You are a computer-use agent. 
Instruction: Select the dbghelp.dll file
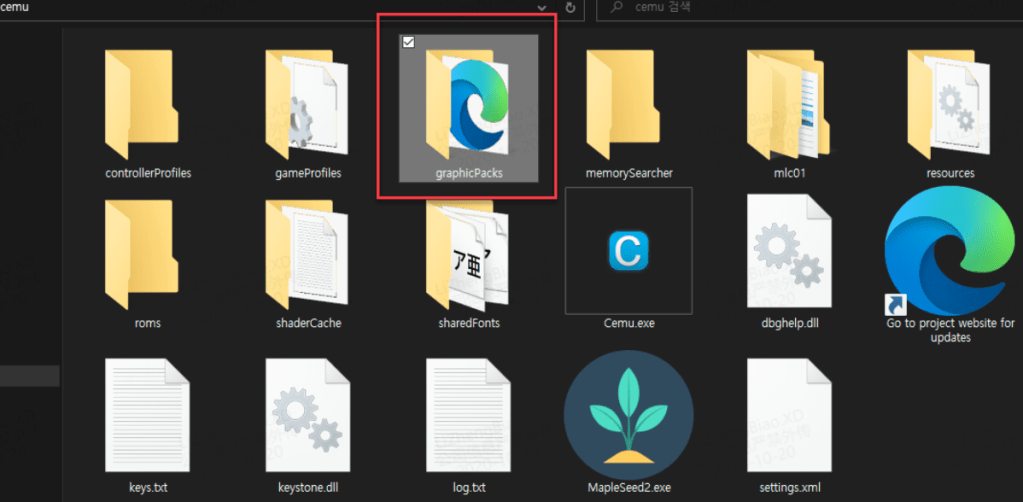(x=788, y=251)
